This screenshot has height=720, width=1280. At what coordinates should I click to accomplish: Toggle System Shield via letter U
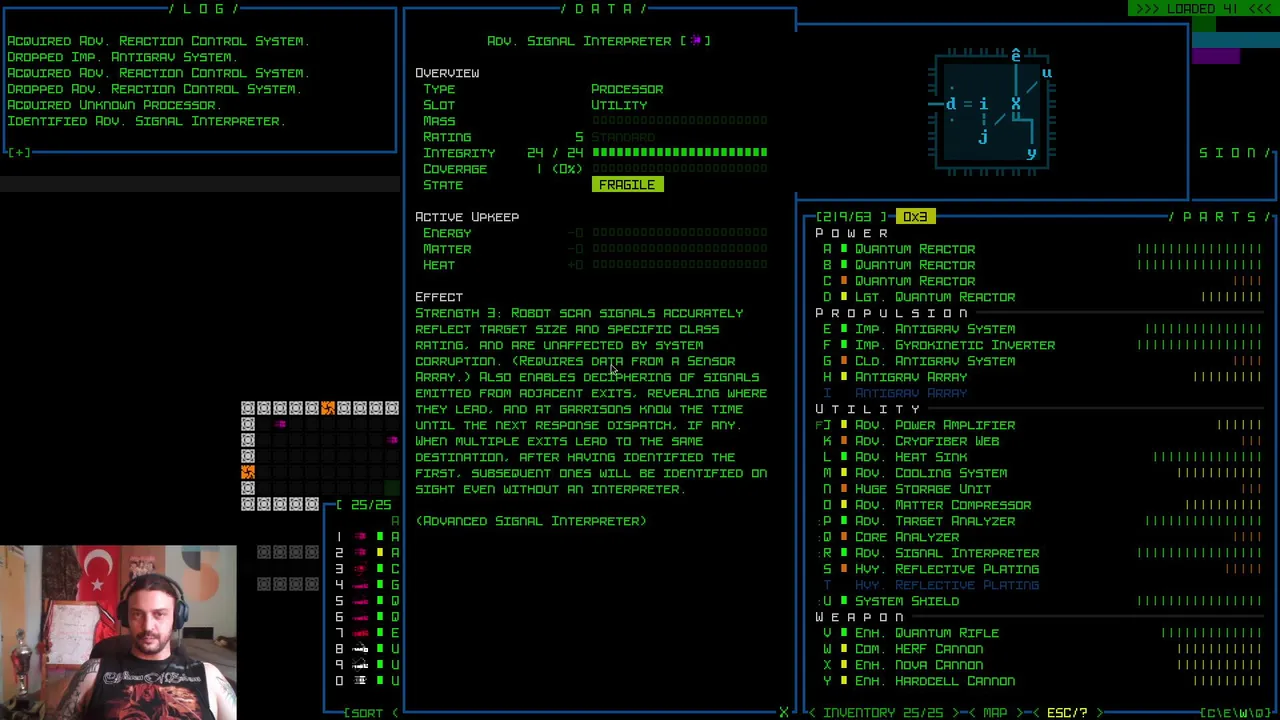[x=827, y=601]
